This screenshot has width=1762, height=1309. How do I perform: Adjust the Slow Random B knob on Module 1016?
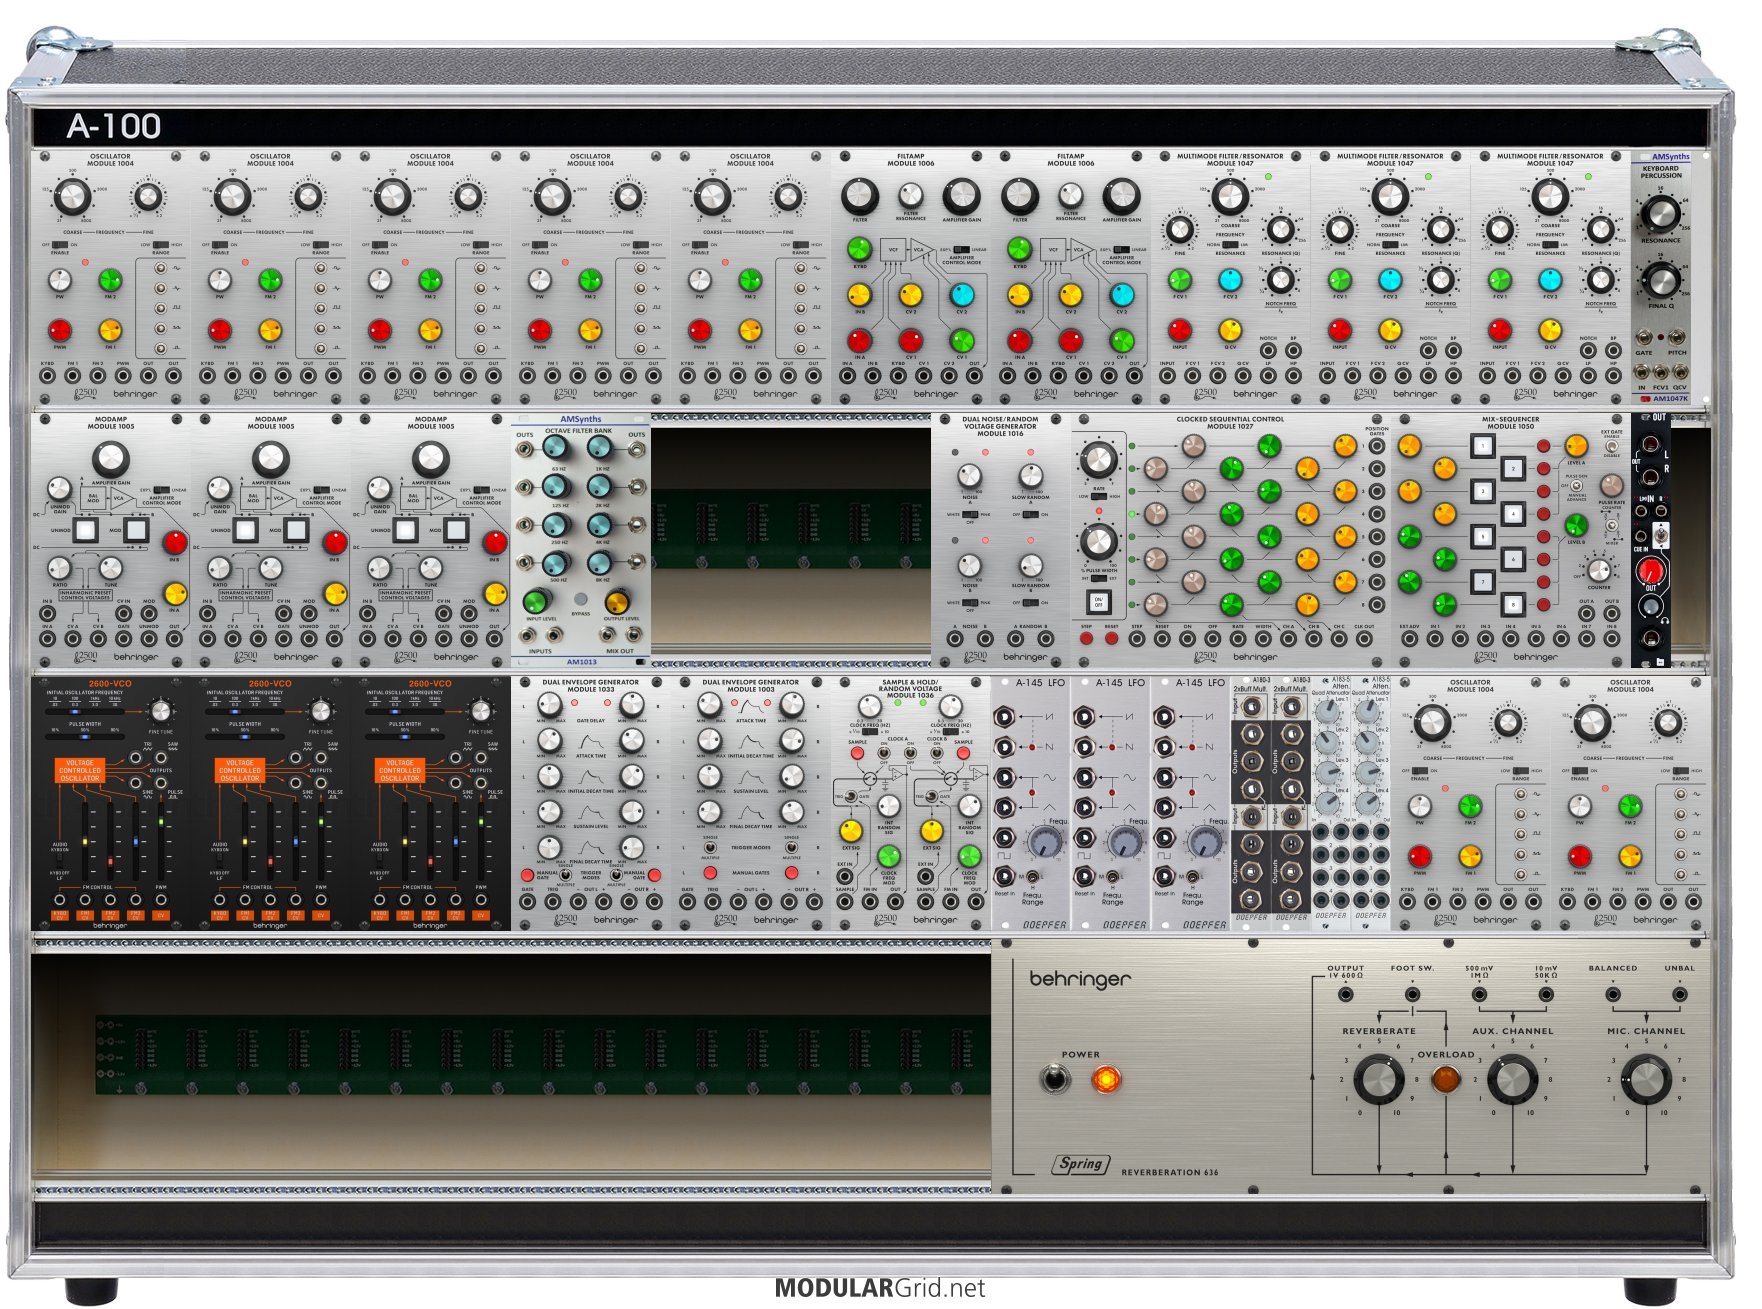[1030, 566]
